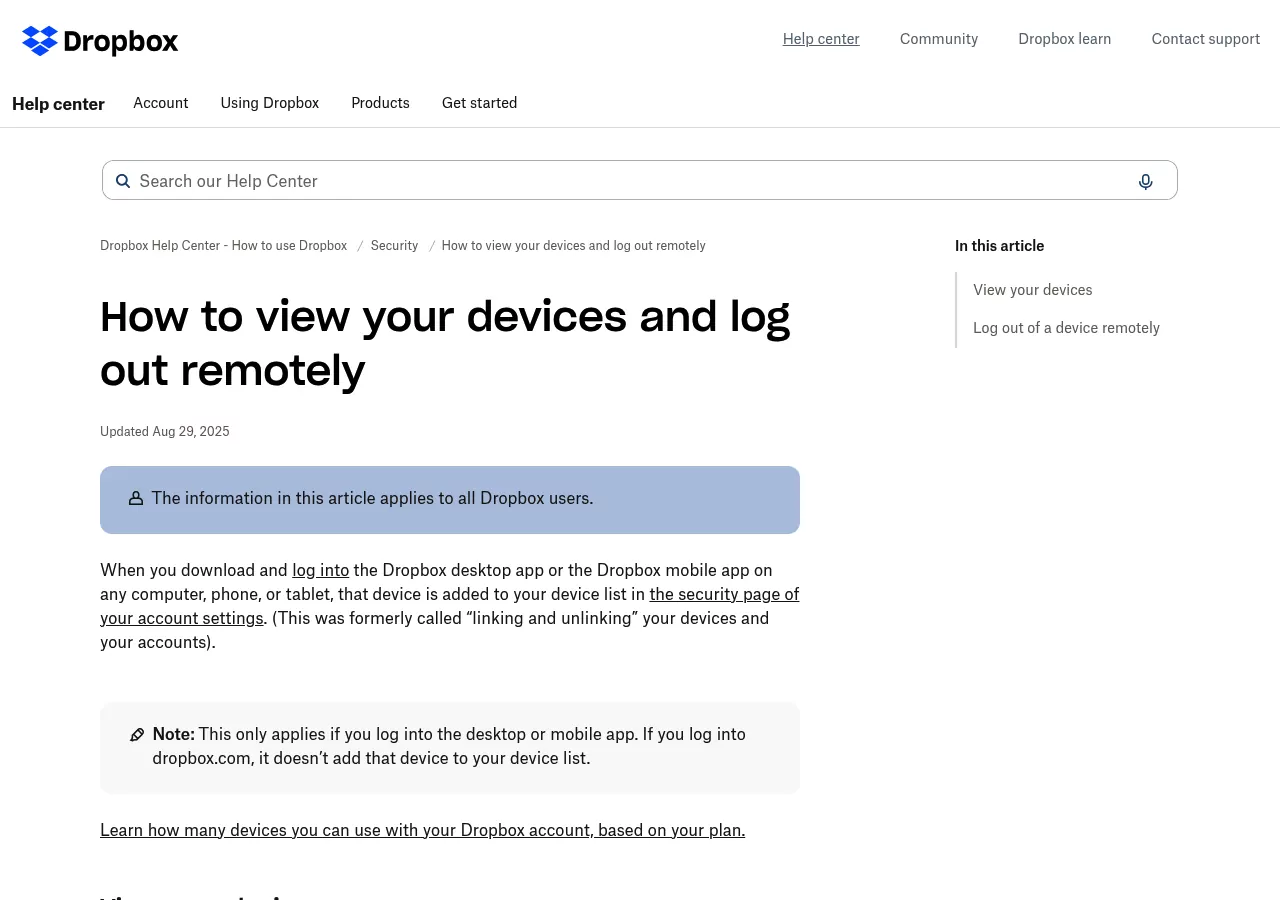Activate voice search microphone icon
The height and width of the screenshot is (900, 1280).
(1146, 181)
